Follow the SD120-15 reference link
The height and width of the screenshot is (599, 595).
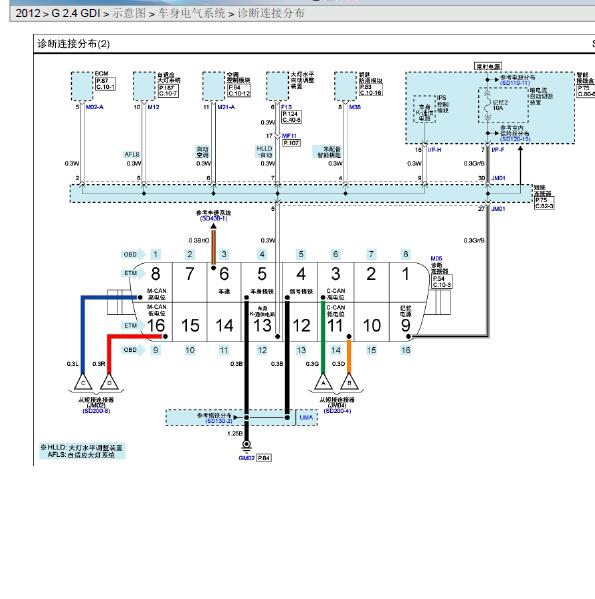point(515,139)
